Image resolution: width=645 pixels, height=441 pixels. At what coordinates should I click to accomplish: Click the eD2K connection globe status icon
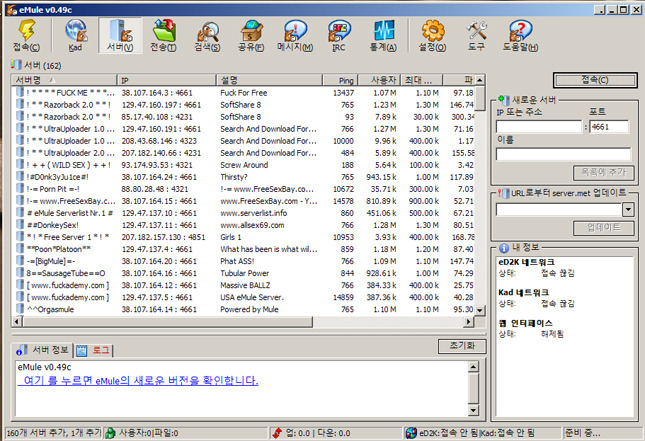411,433
